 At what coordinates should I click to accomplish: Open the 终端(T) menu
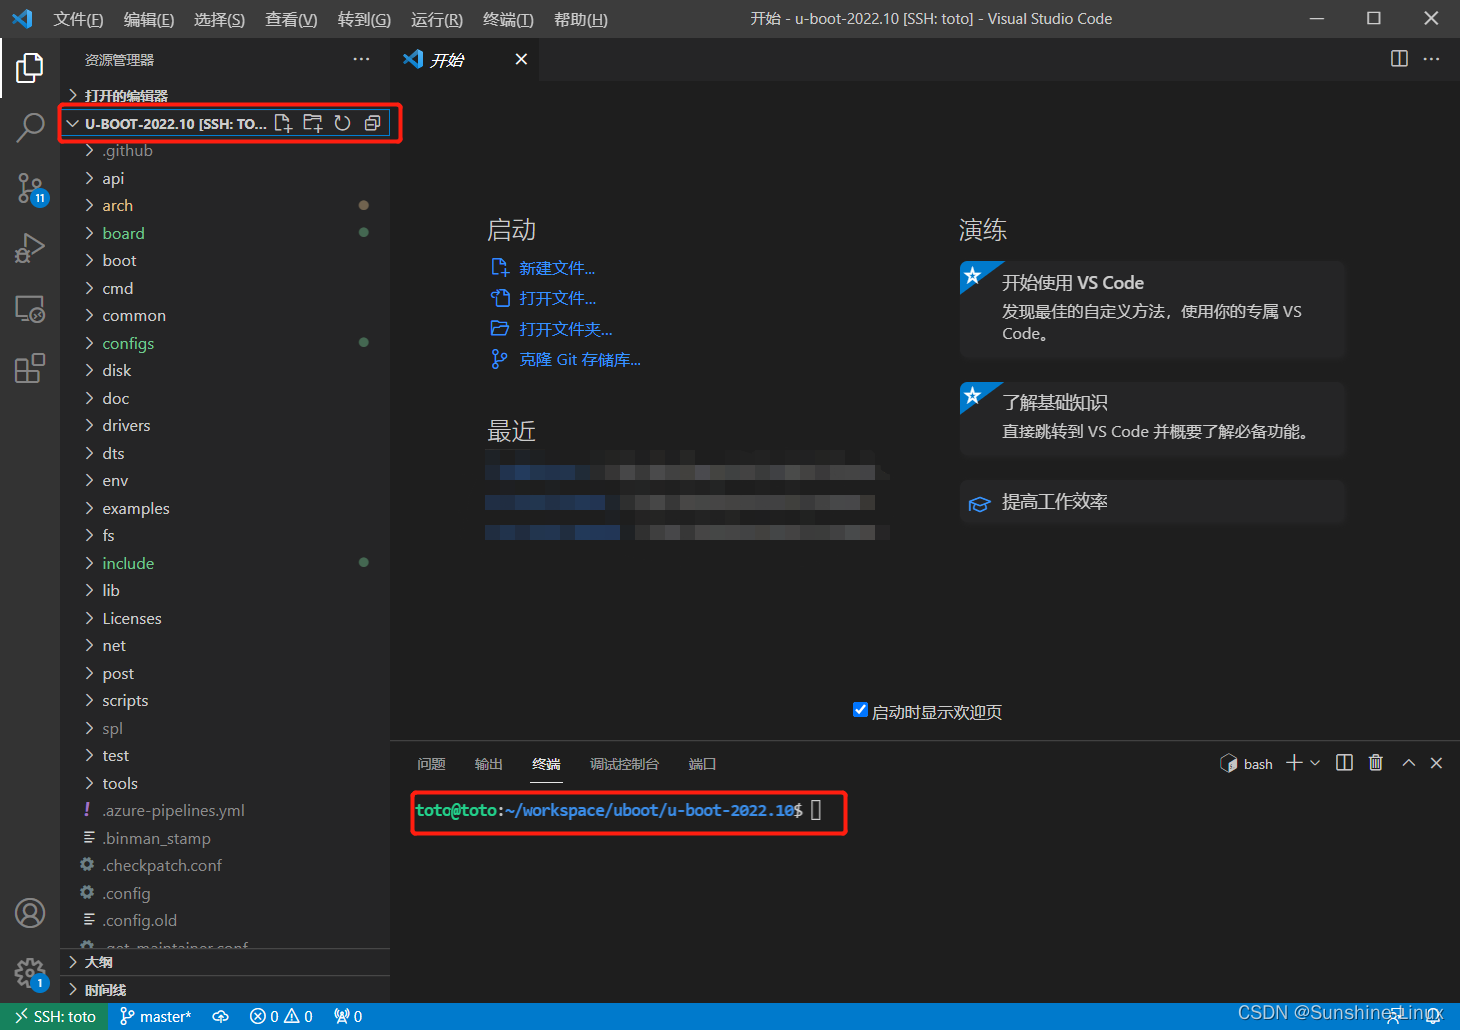click(x=508, y=19)
